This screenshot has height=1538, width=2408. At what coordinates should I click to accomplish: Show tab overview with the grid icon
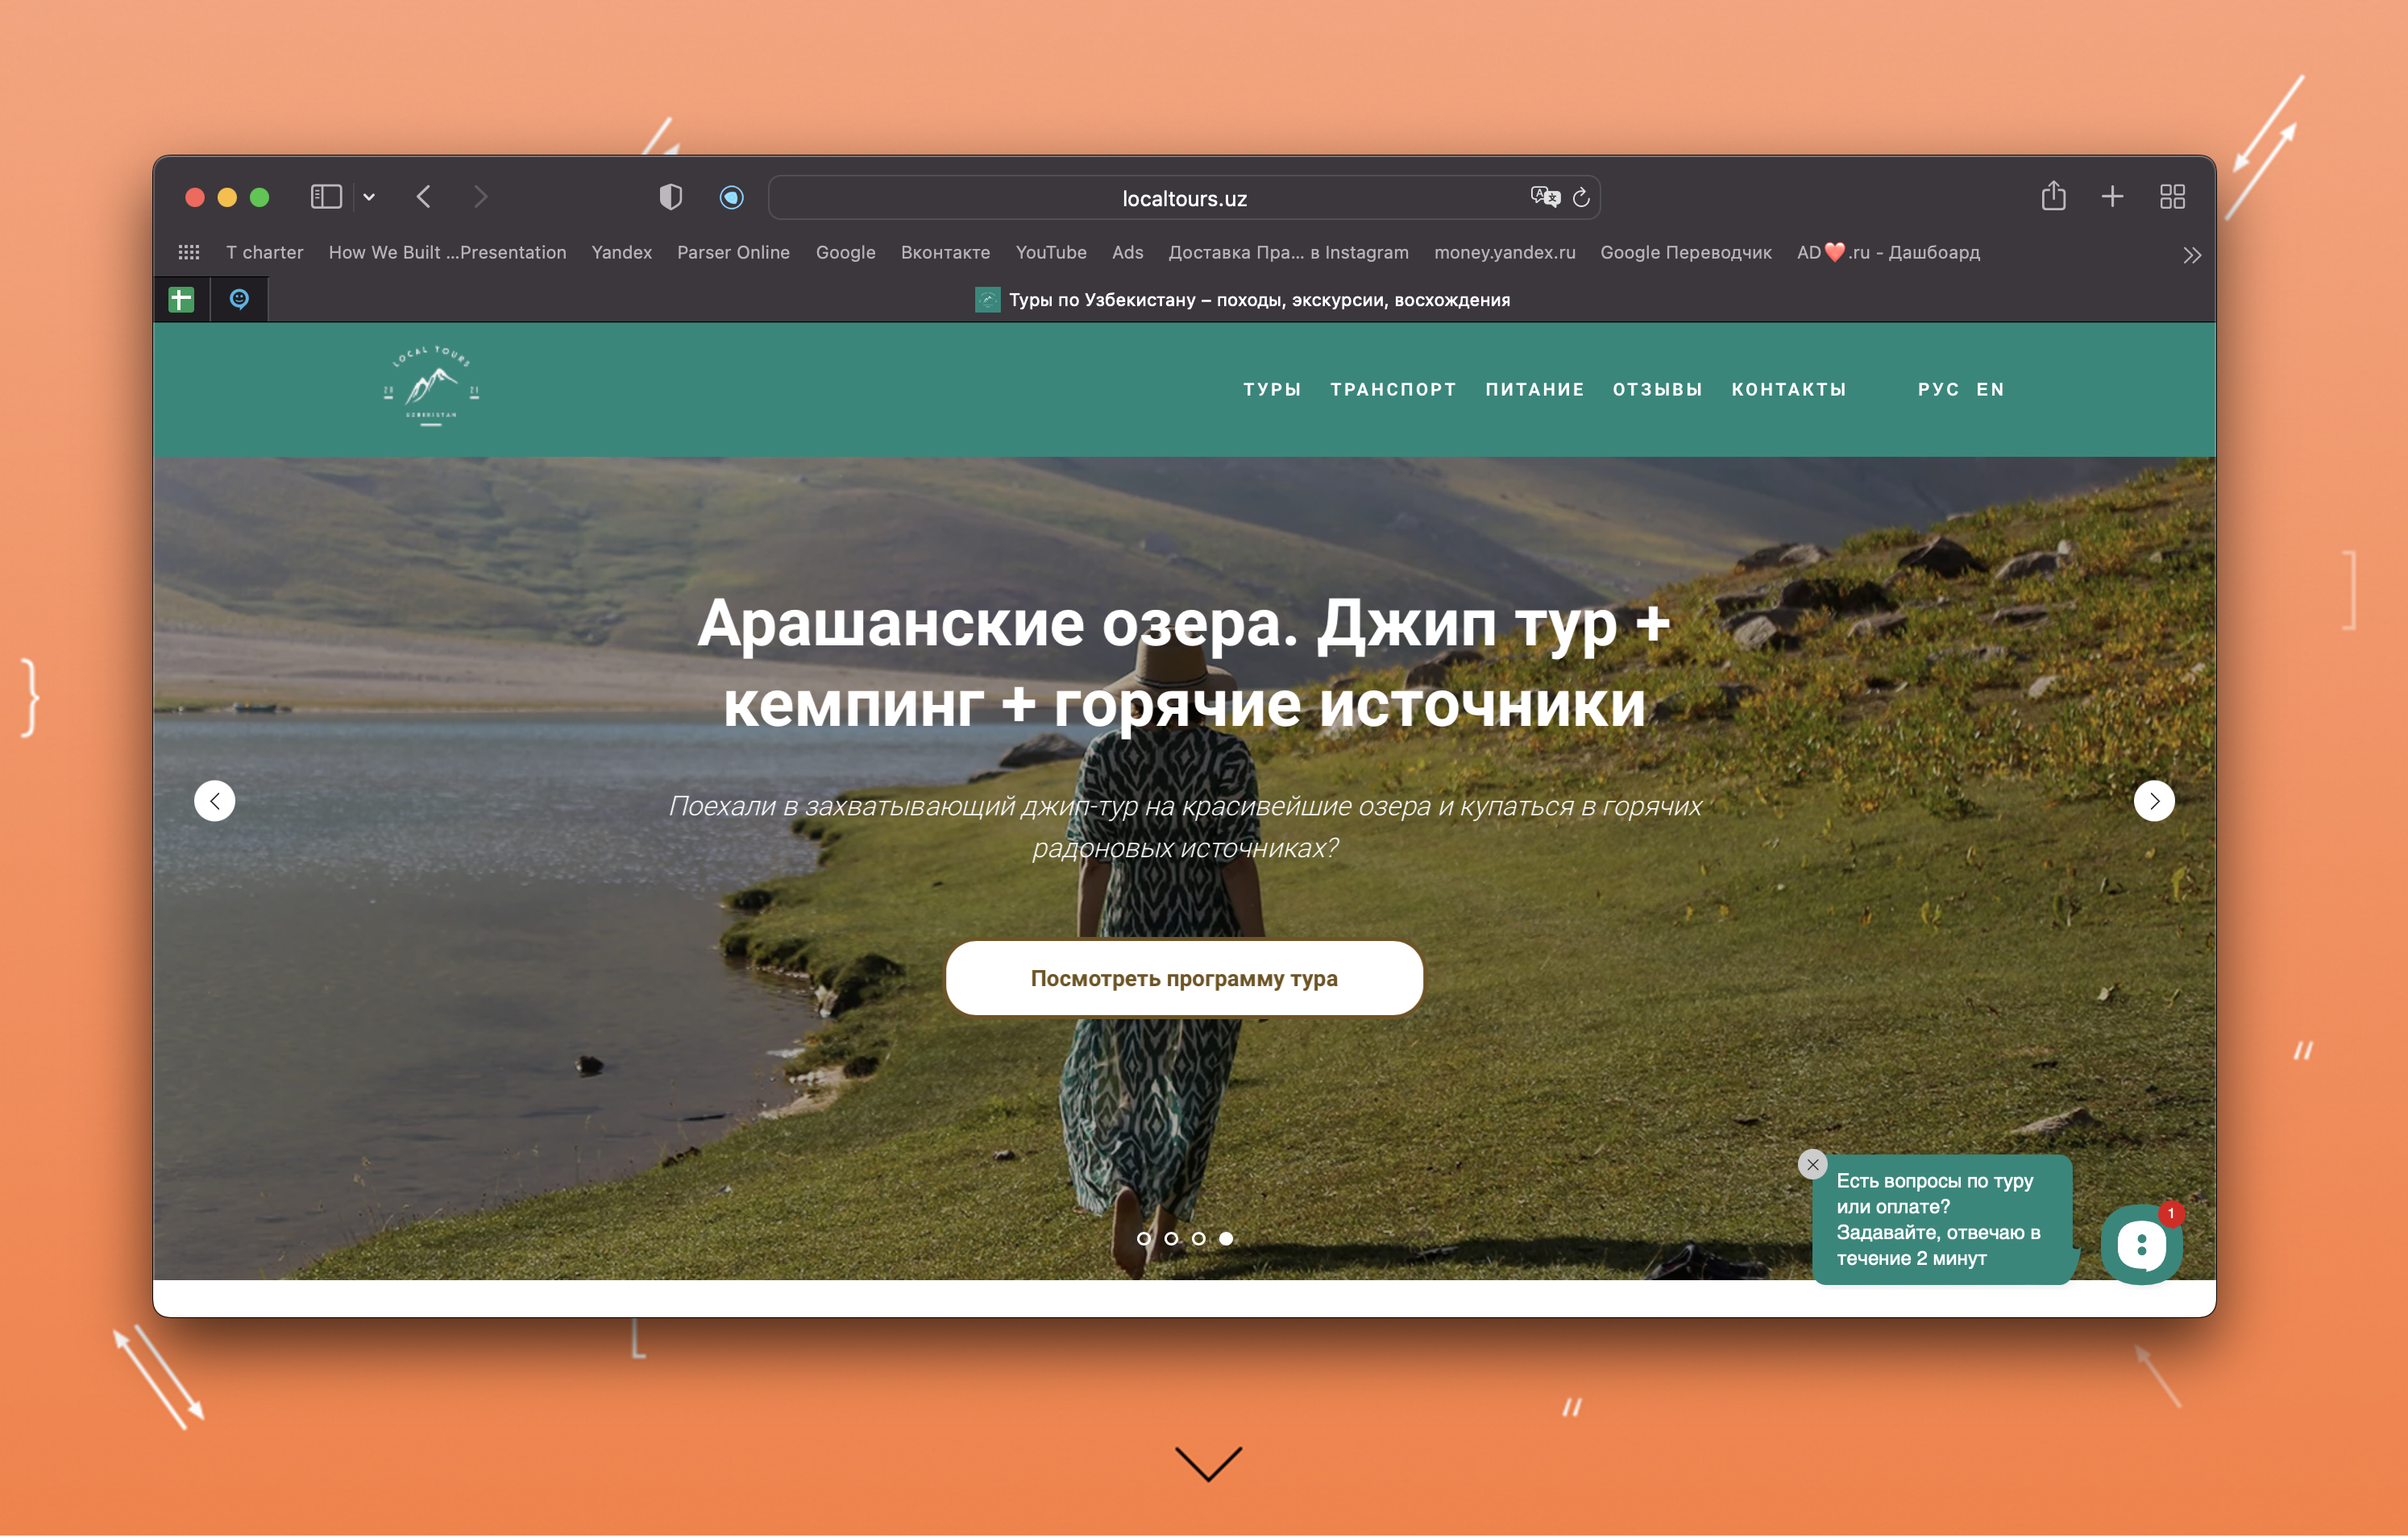tap(2172, 196)
